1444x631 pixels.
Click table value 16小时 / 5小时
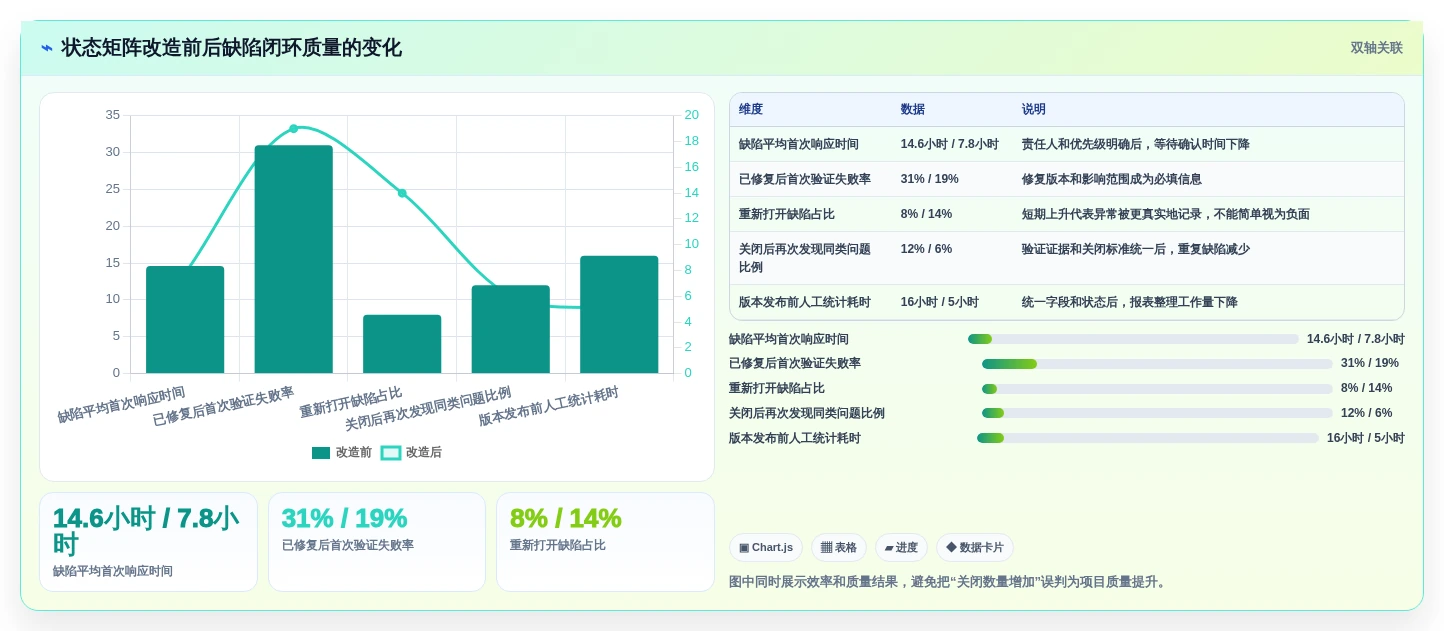pyautogui.click(x=940, y=303)
